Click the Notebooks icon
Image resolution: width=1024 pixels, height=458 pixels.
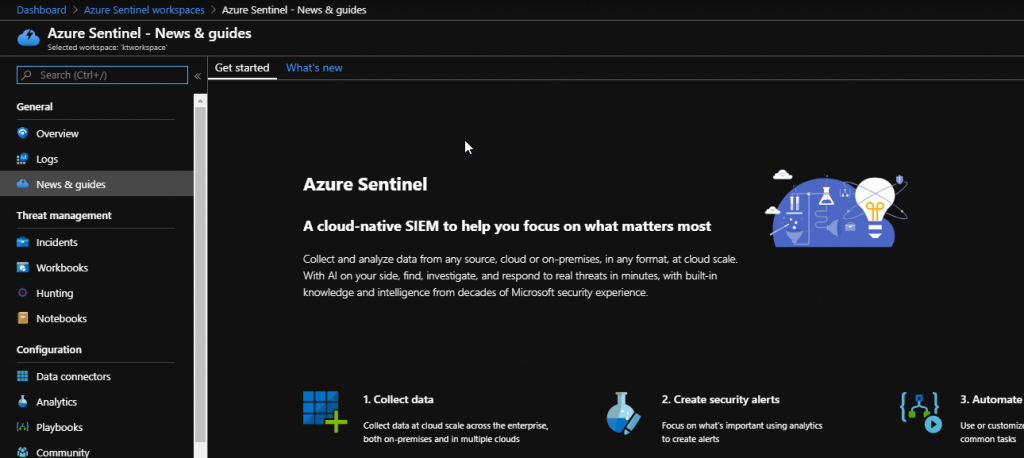tap(23, 319)
